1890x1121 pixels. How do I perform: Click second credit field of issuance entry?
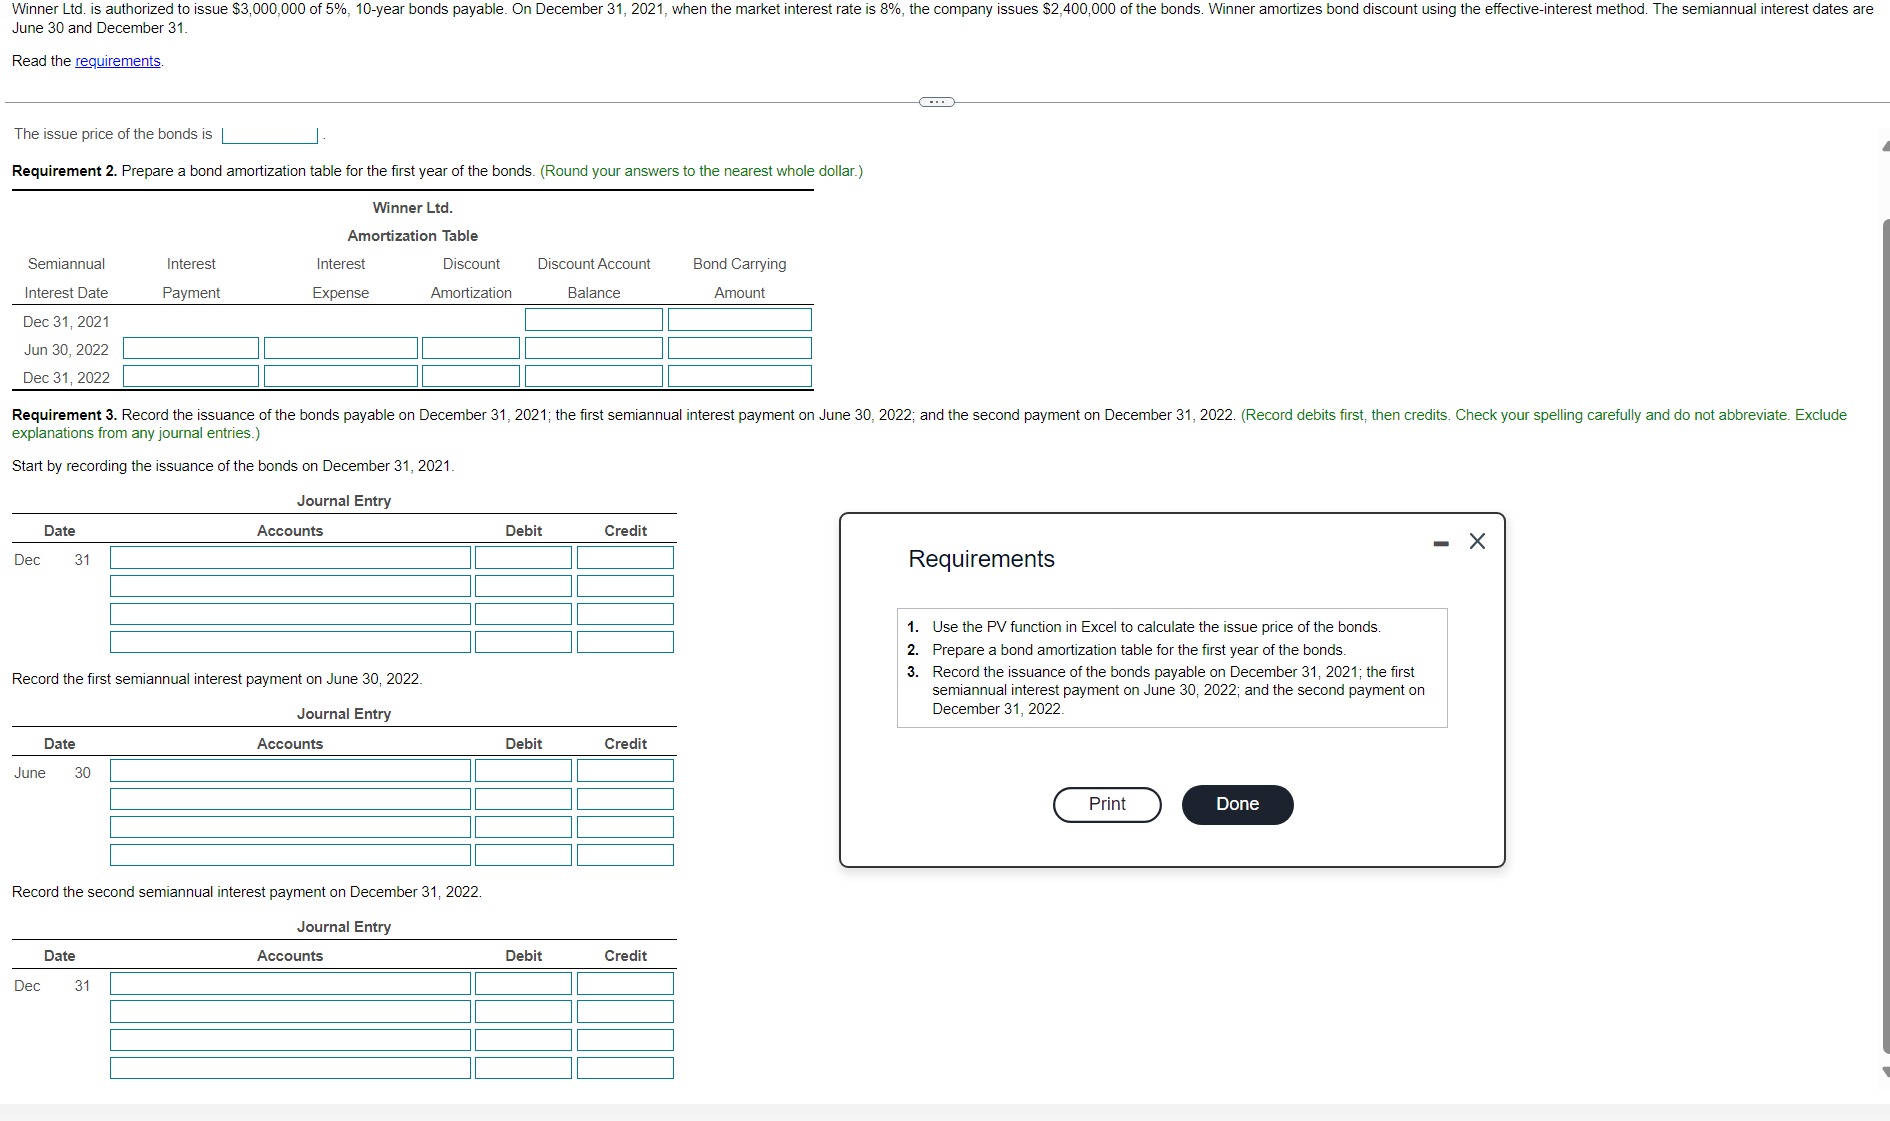tap(625, 586)
